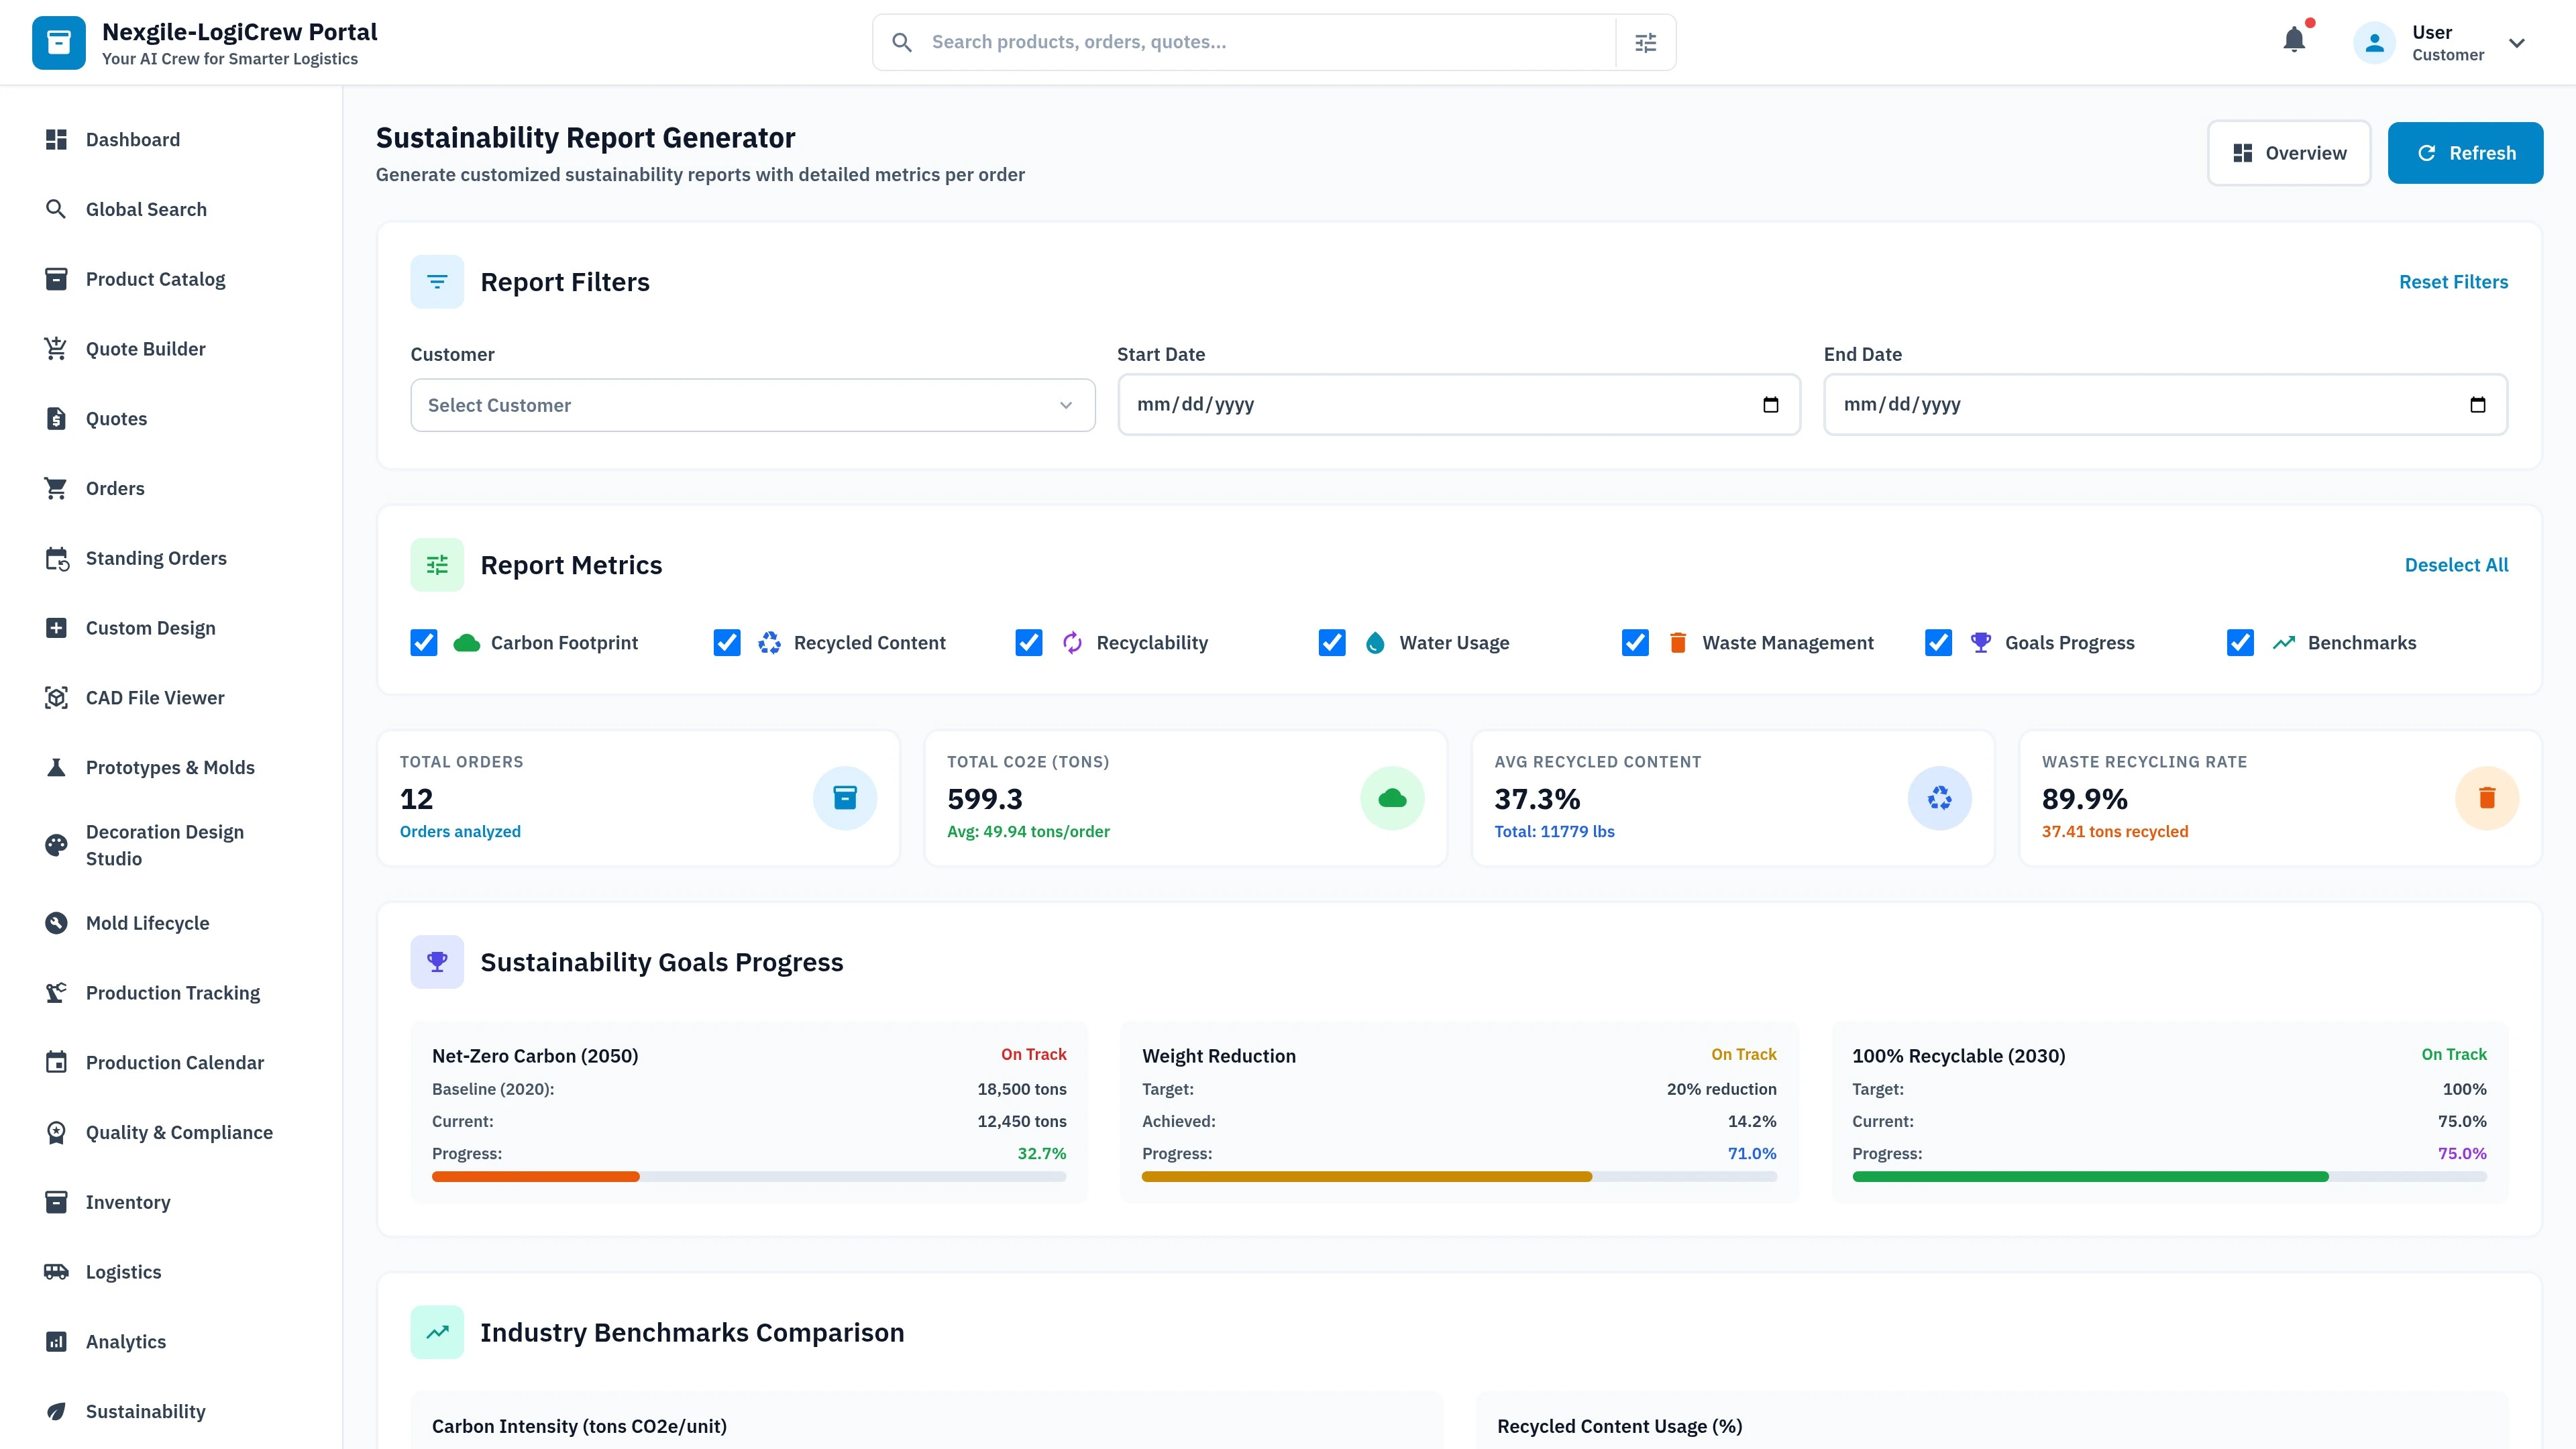The width and height of the screenshot is (2576, 1449).
Task: Open the notifications bell icon
Action: pyautogui.click(x=2294, y=40)
